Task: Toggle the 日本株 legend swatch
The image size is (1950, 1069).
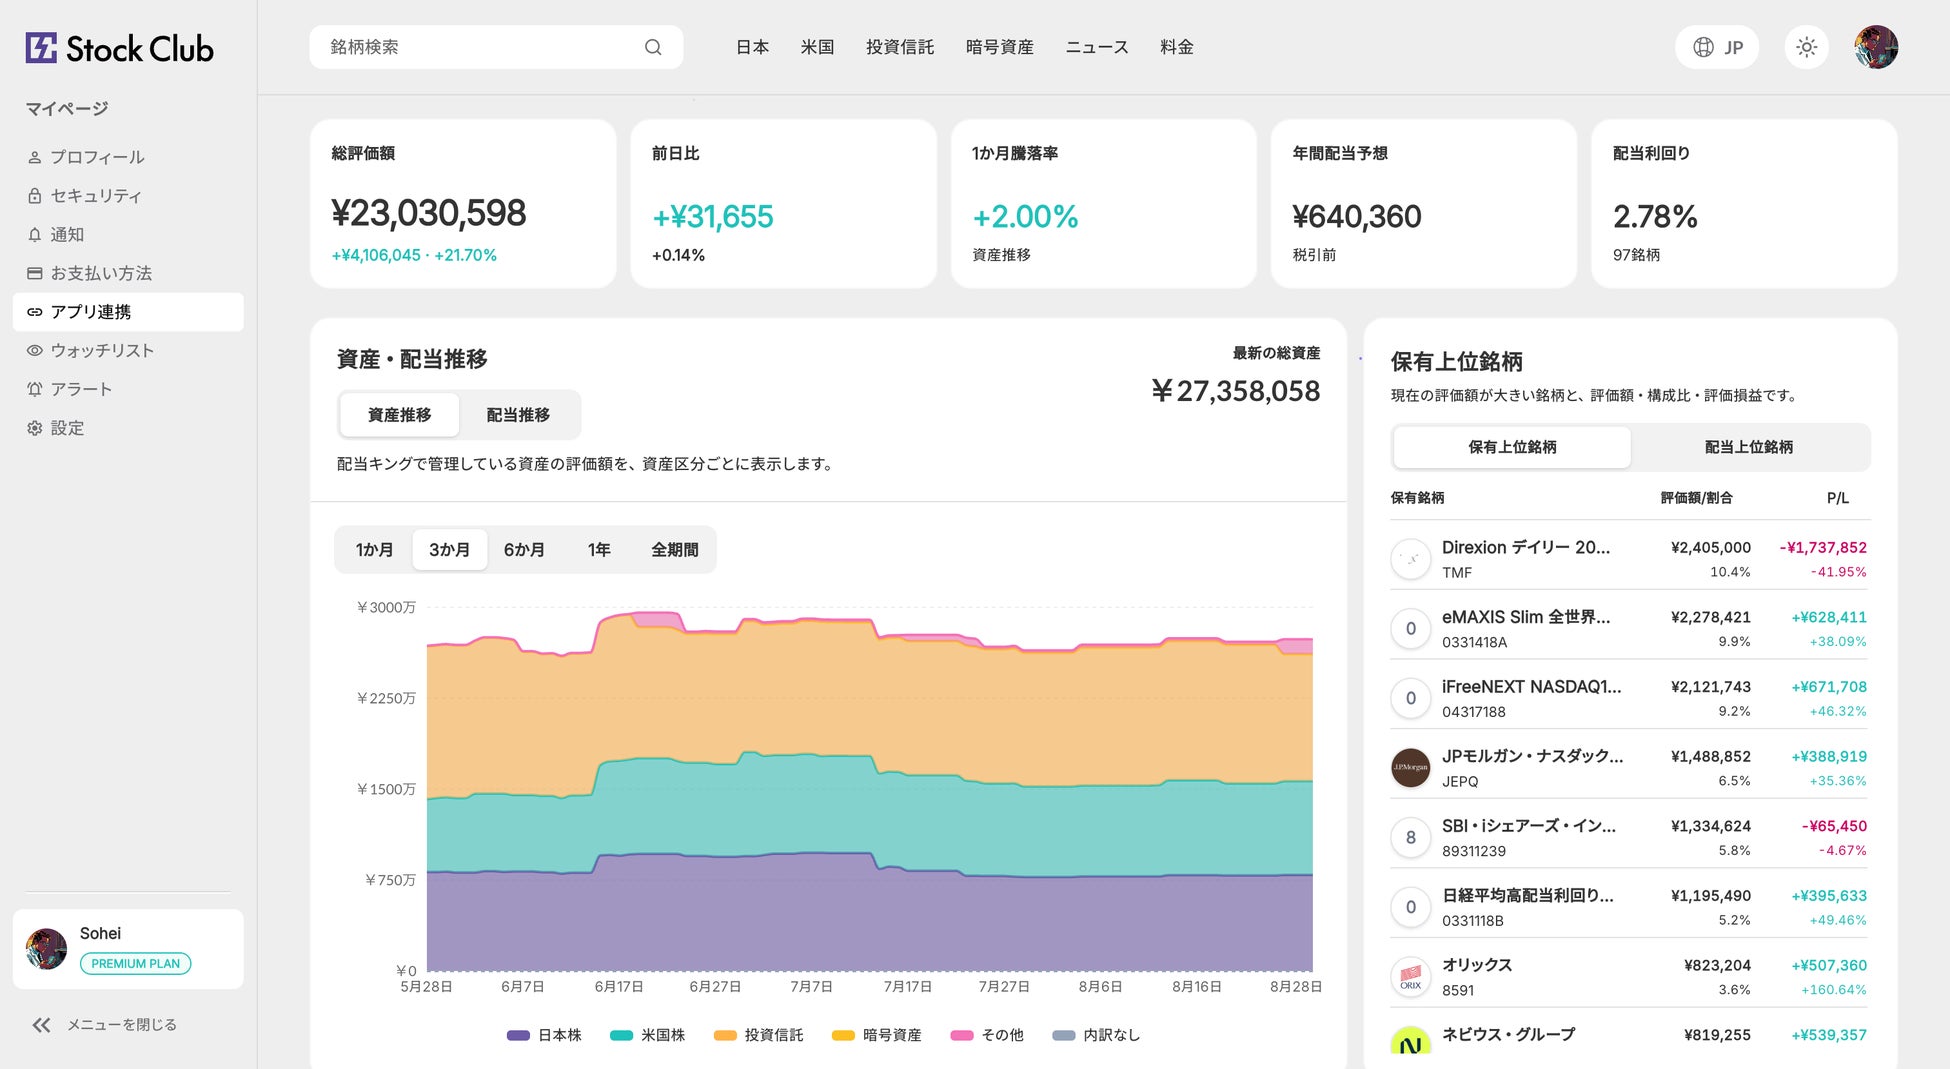Action: click(518, 1036)
